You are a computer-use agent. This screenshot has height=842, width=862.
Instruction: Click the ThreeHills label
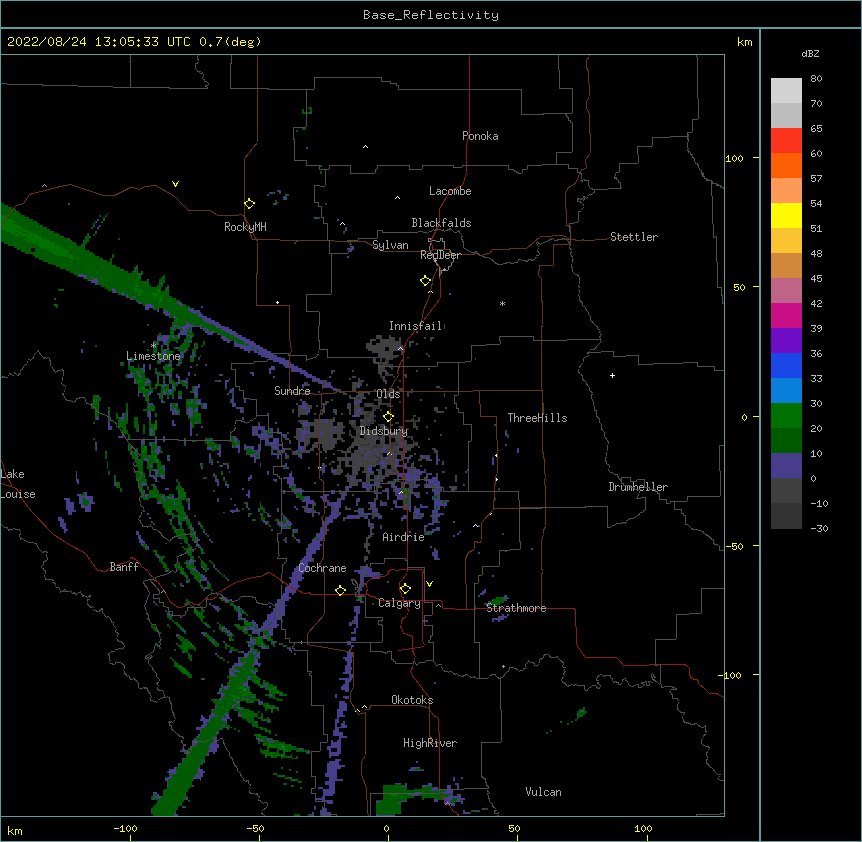tap(537, 418)
